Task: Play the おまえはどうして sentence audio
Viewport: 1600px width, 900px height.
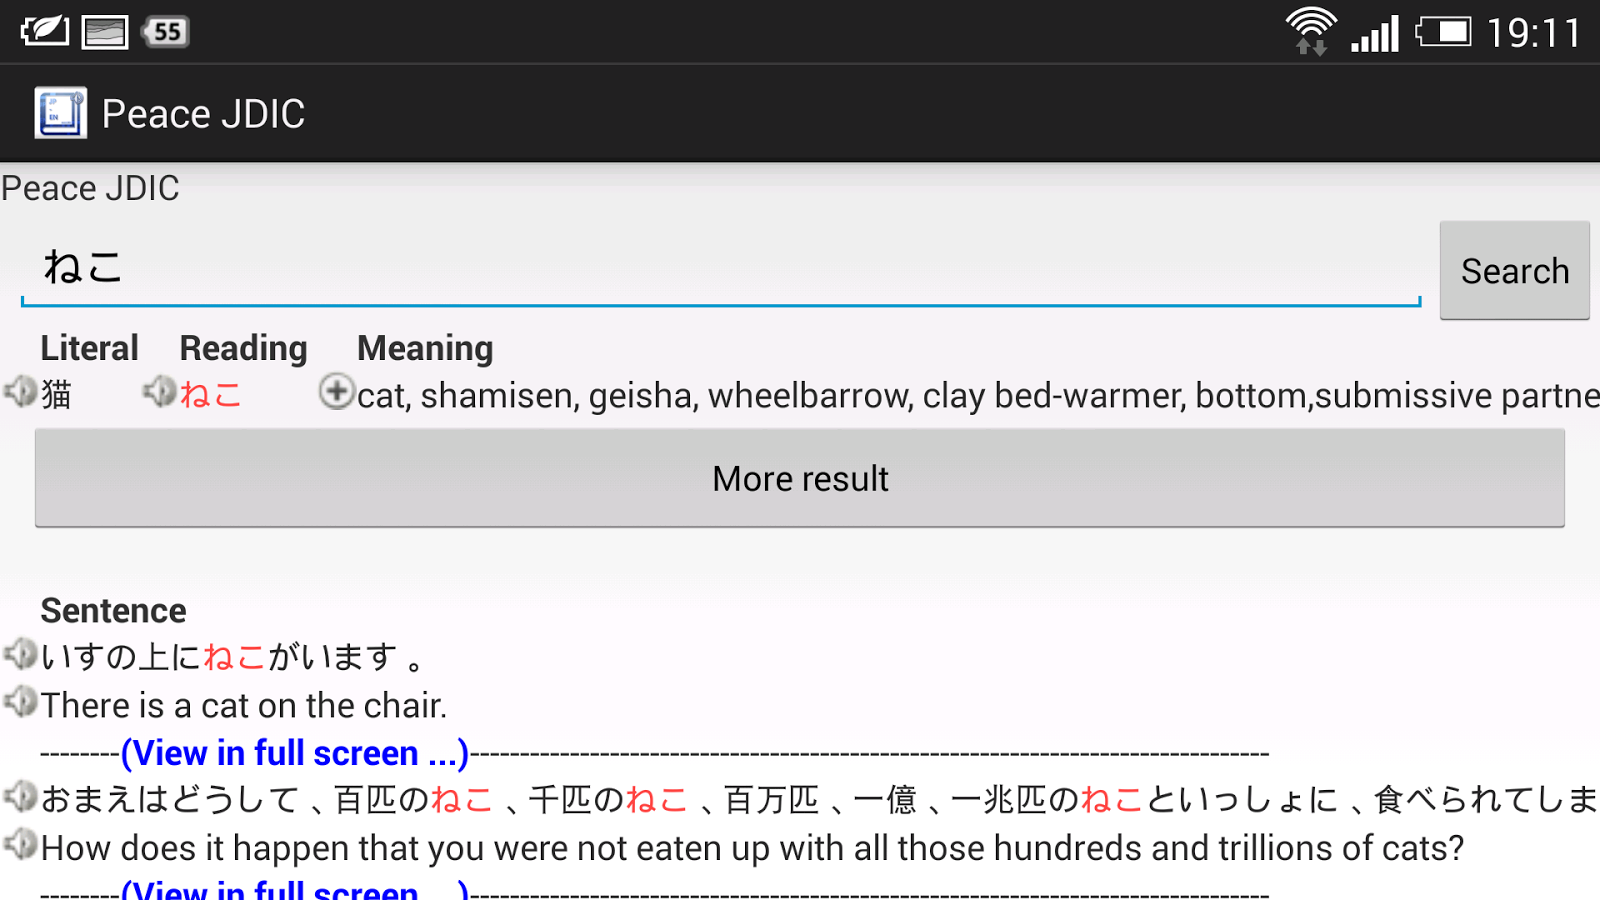Action: [x=19, y=796]
